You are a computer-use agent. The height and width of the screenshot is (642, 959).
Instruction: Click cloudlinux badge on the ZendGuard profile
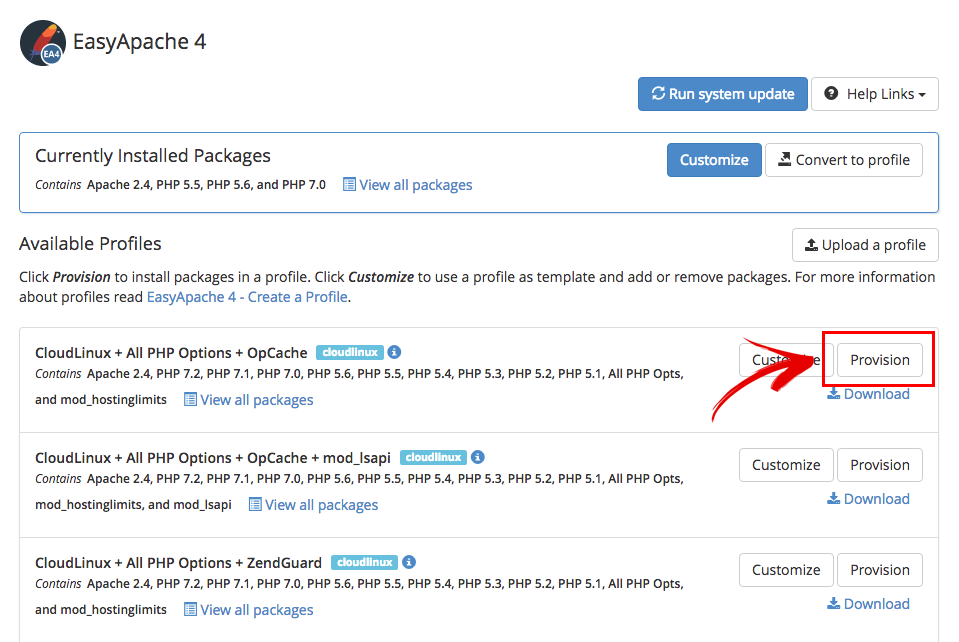point(364,562)
